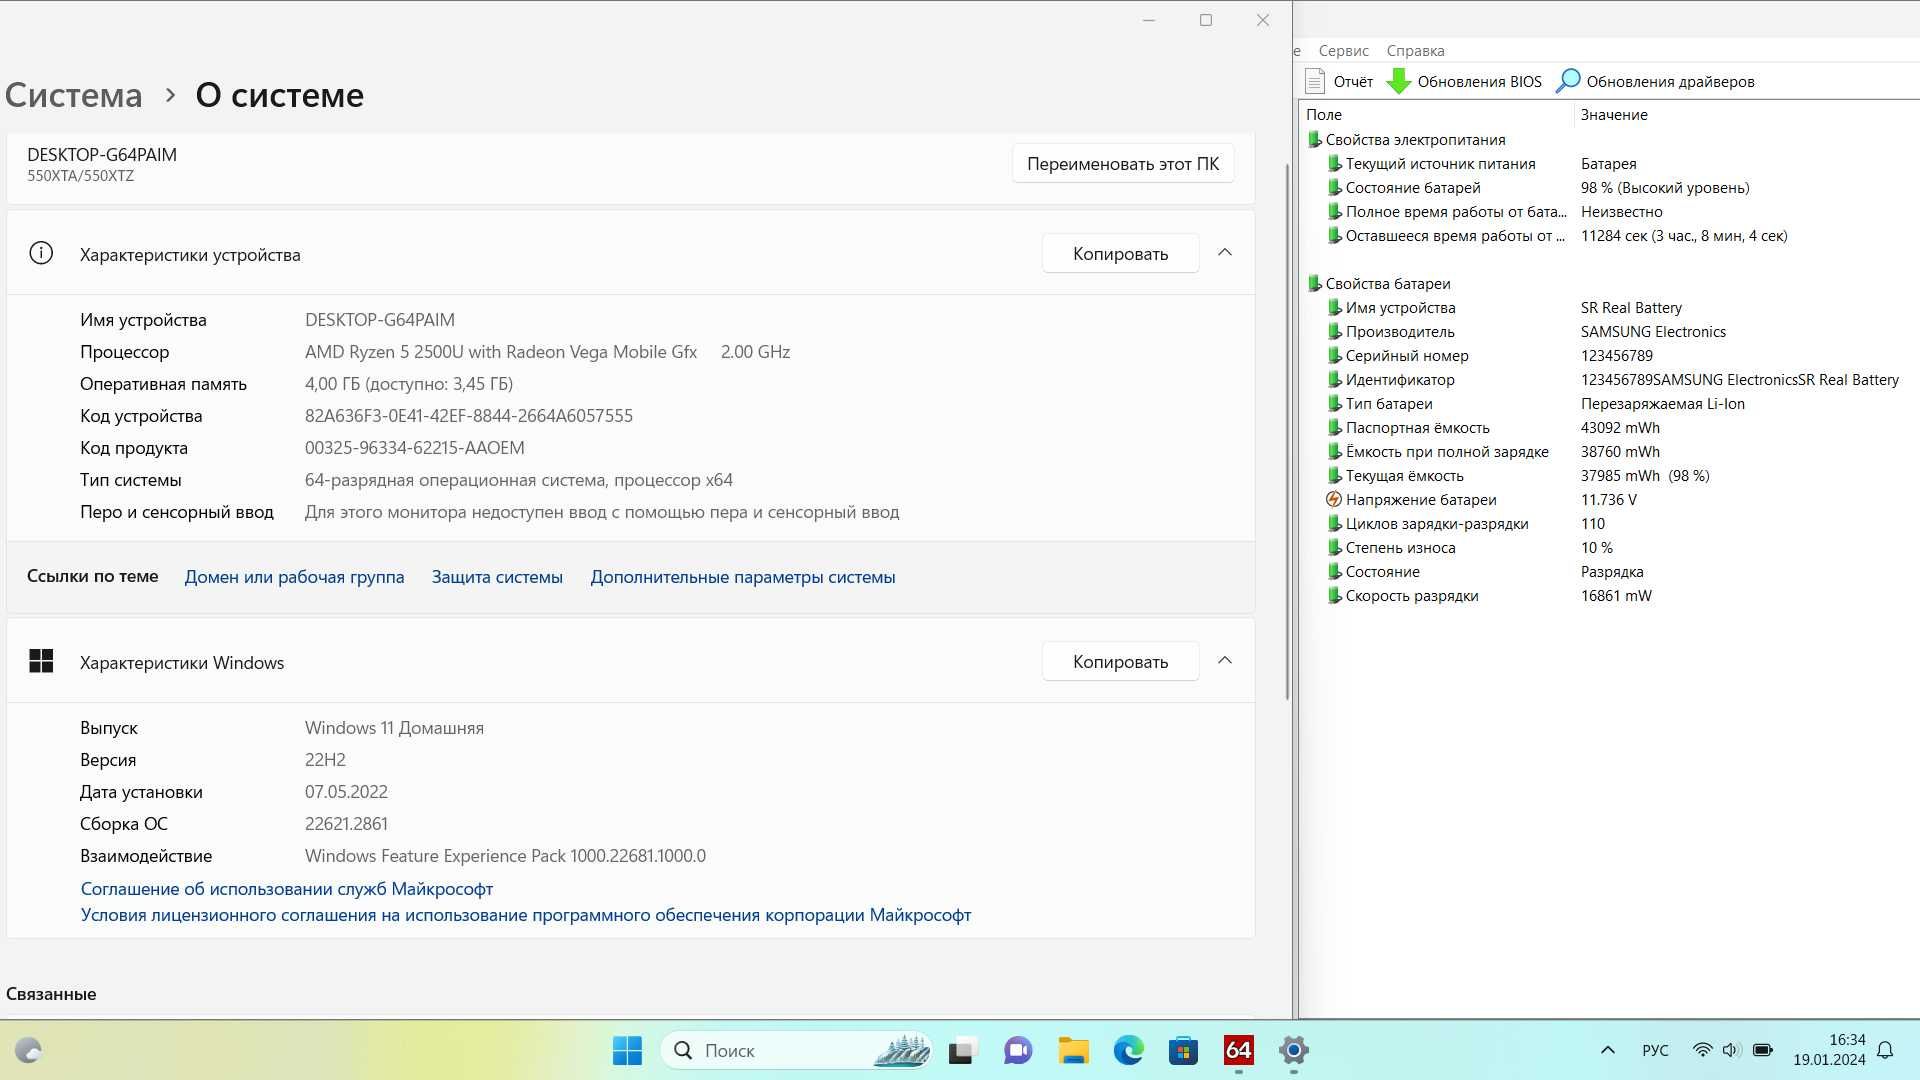Viewport: 1920px width, 1080px height.
Task: Select the Оставшееся время работы row
Action: [x=1610, y=236]
